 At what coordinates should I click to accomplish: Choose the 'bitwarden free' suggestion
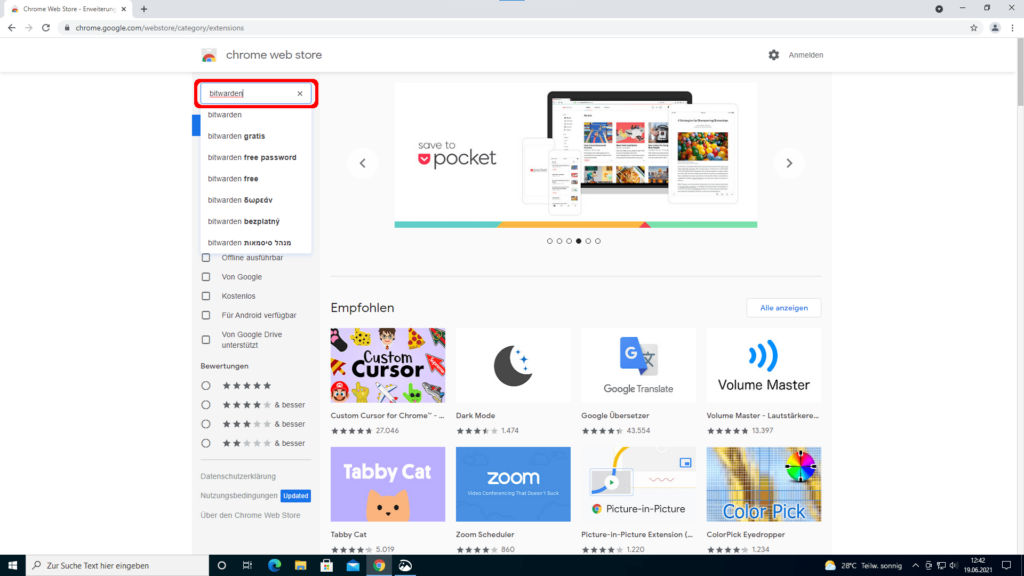click(x=256, y=179)
